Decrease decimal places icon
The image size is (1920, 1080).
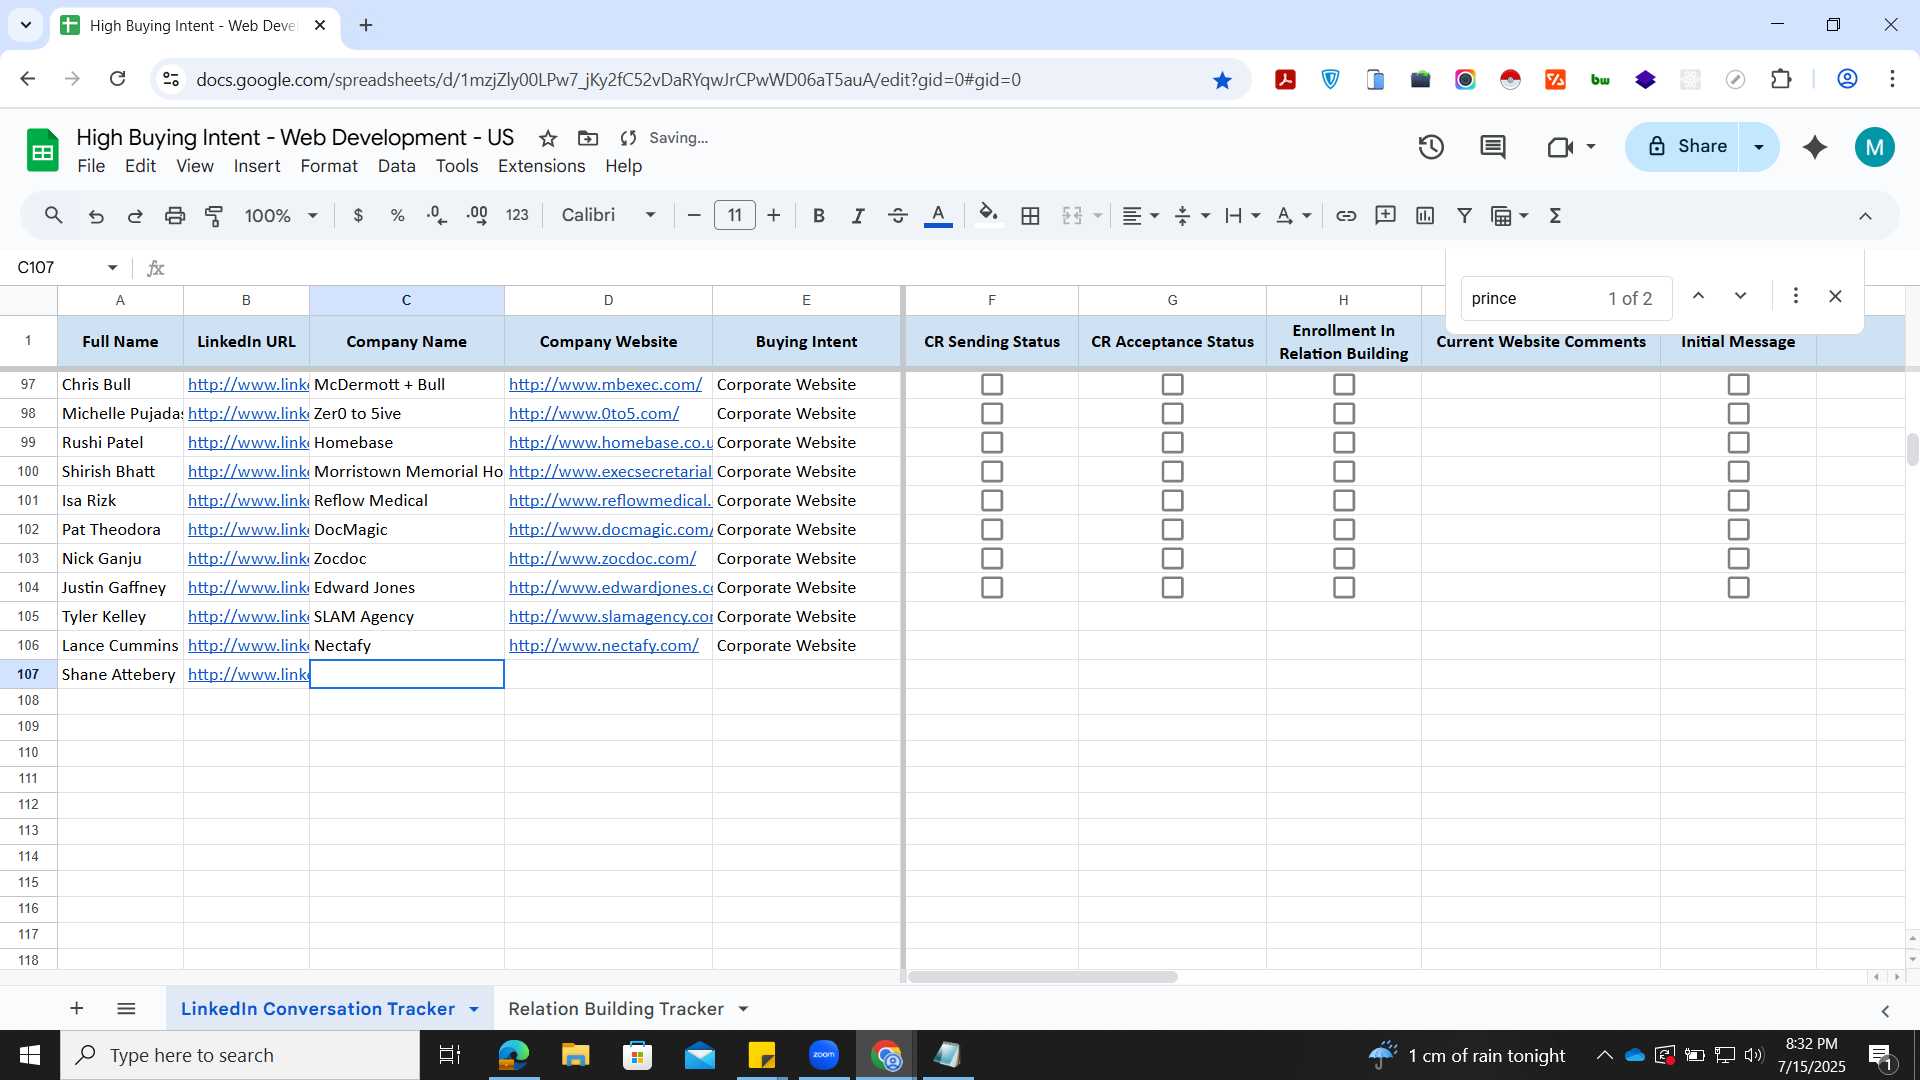click(x=437, y=216)
